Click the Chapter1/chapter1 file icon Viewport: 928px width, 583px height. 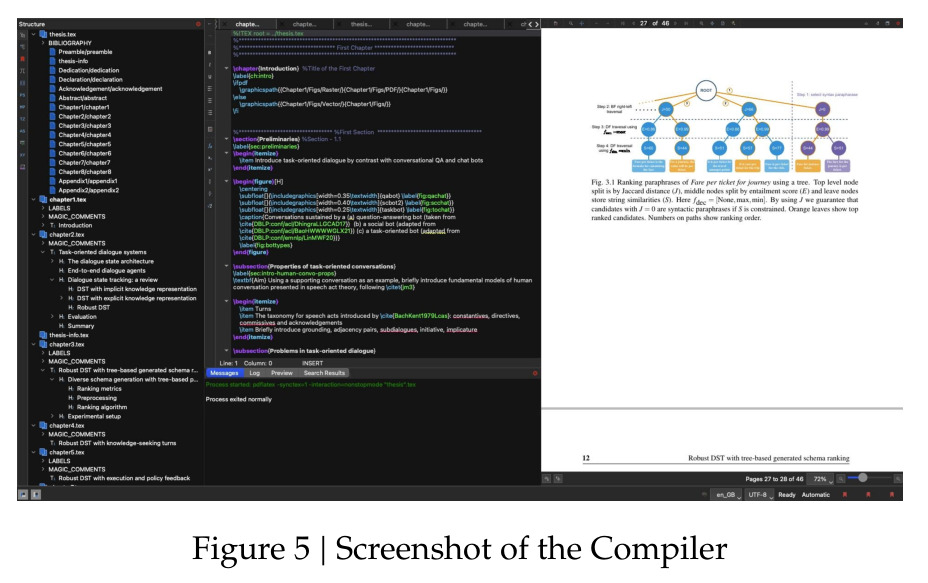(52, 107)
